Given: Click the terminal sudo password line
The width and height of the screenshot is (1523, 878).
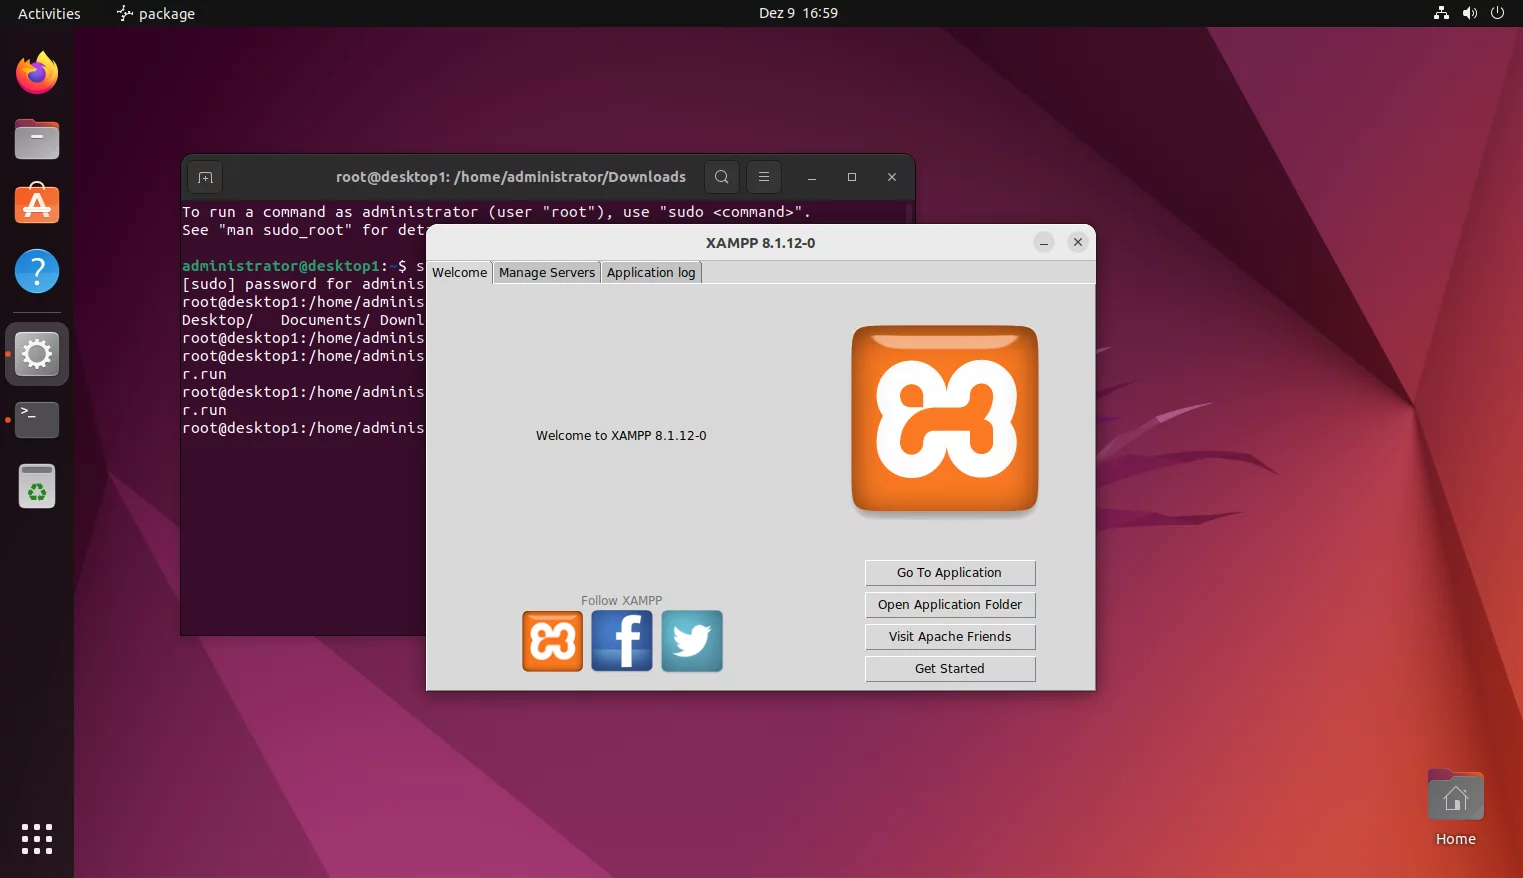Looking at the screenshot, I should [303, 284].
